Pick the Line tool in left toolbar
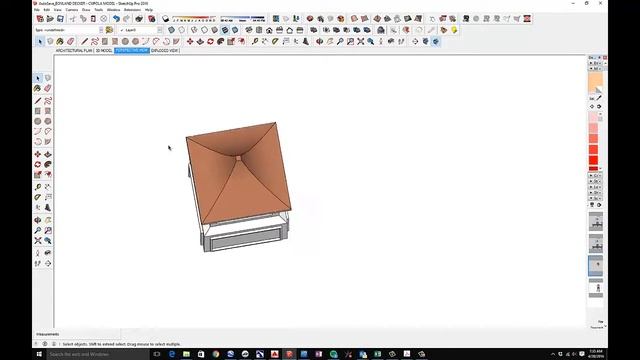The height and width of the screenshot is (360, 640). (38, 100)
